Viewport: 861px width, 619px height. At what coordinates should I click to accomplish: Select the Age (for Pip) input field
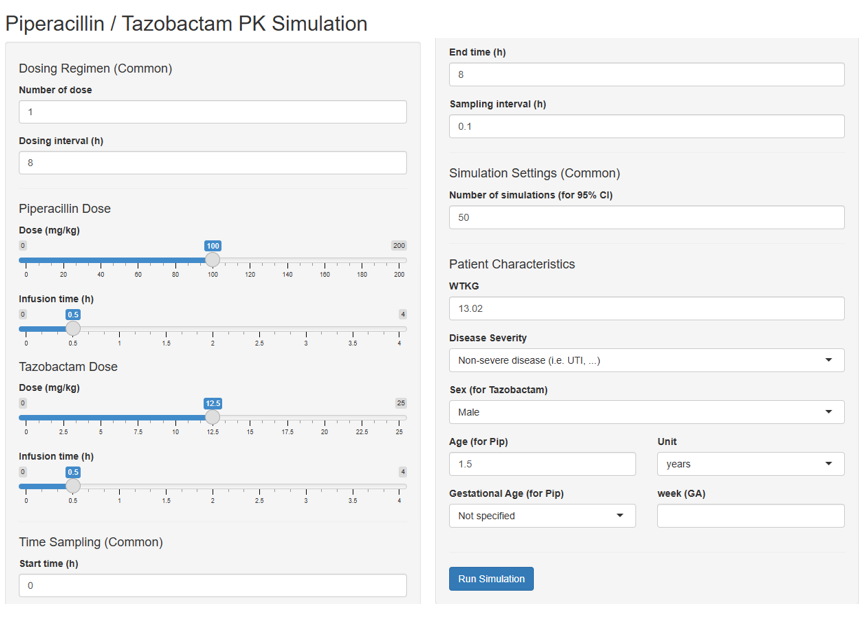tap(542, 464)
